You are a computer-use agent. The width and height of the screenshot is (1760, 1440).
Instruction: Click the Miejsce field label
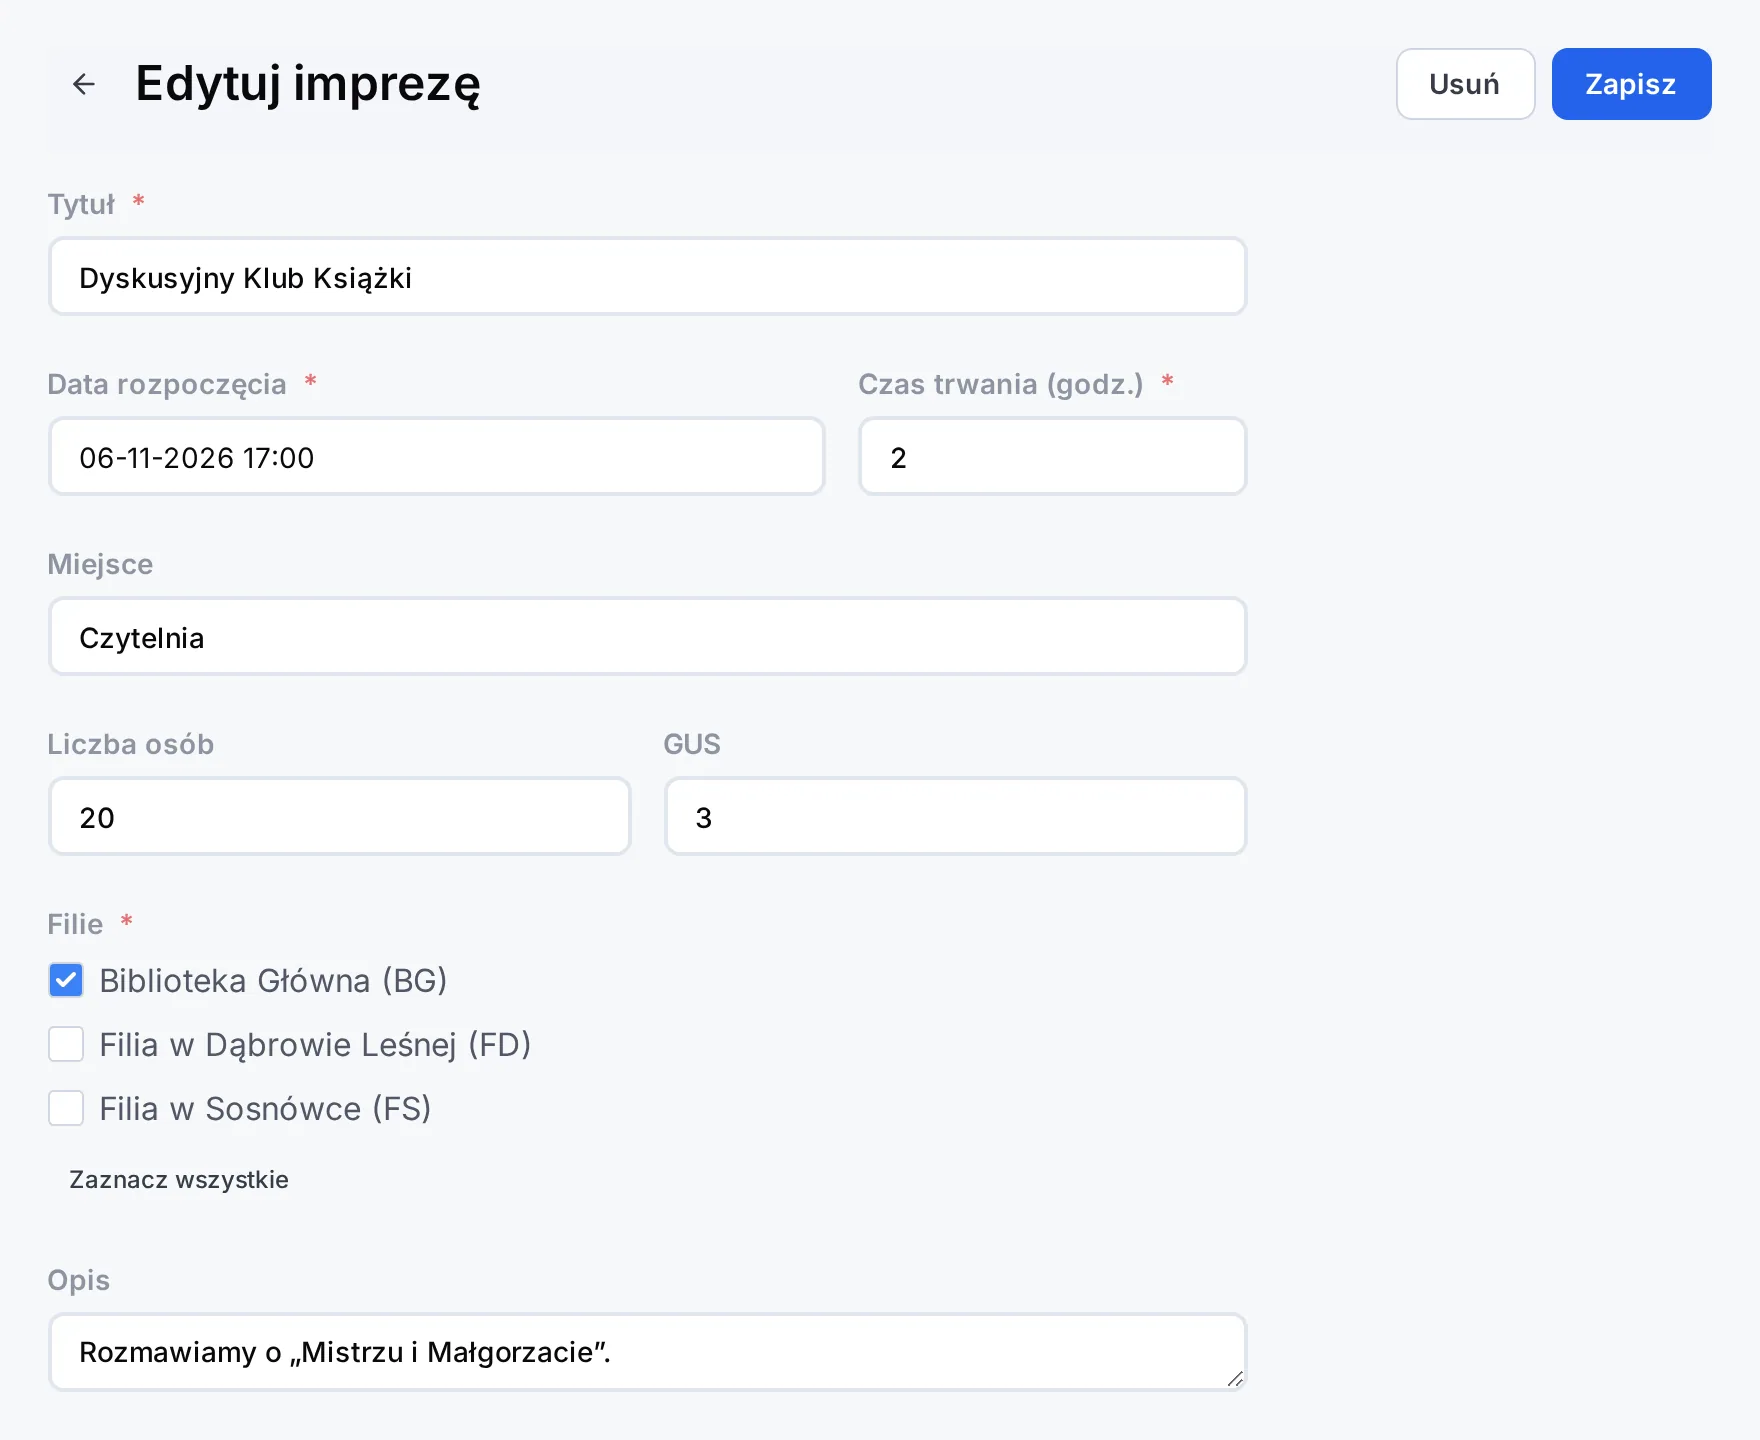(x=100, y=564)
